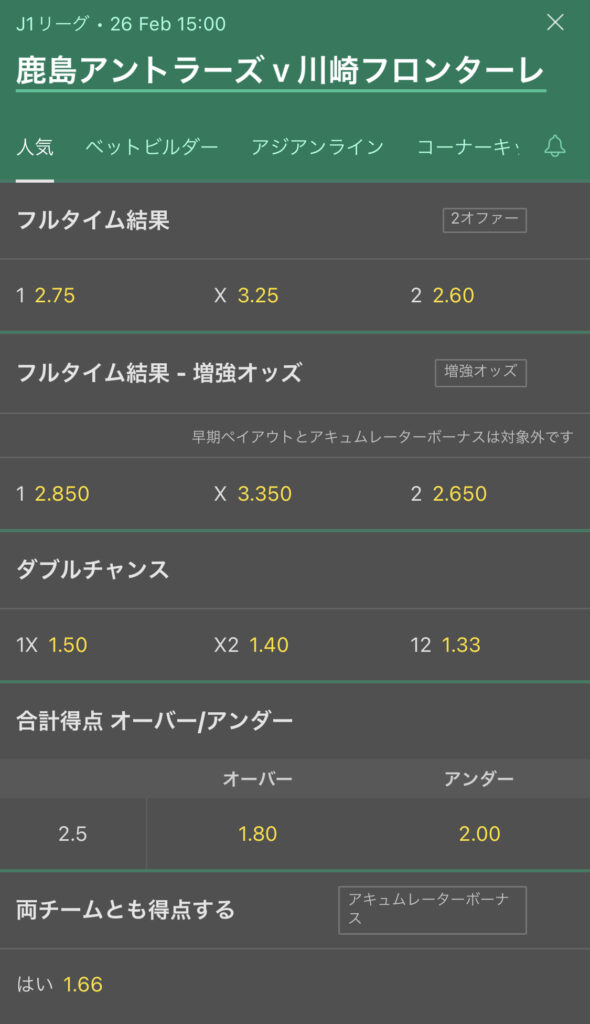This screenshot has height=1024, width=590.
Task: Choose under 2.5 goals at 2.00
Action: point(480,833)
